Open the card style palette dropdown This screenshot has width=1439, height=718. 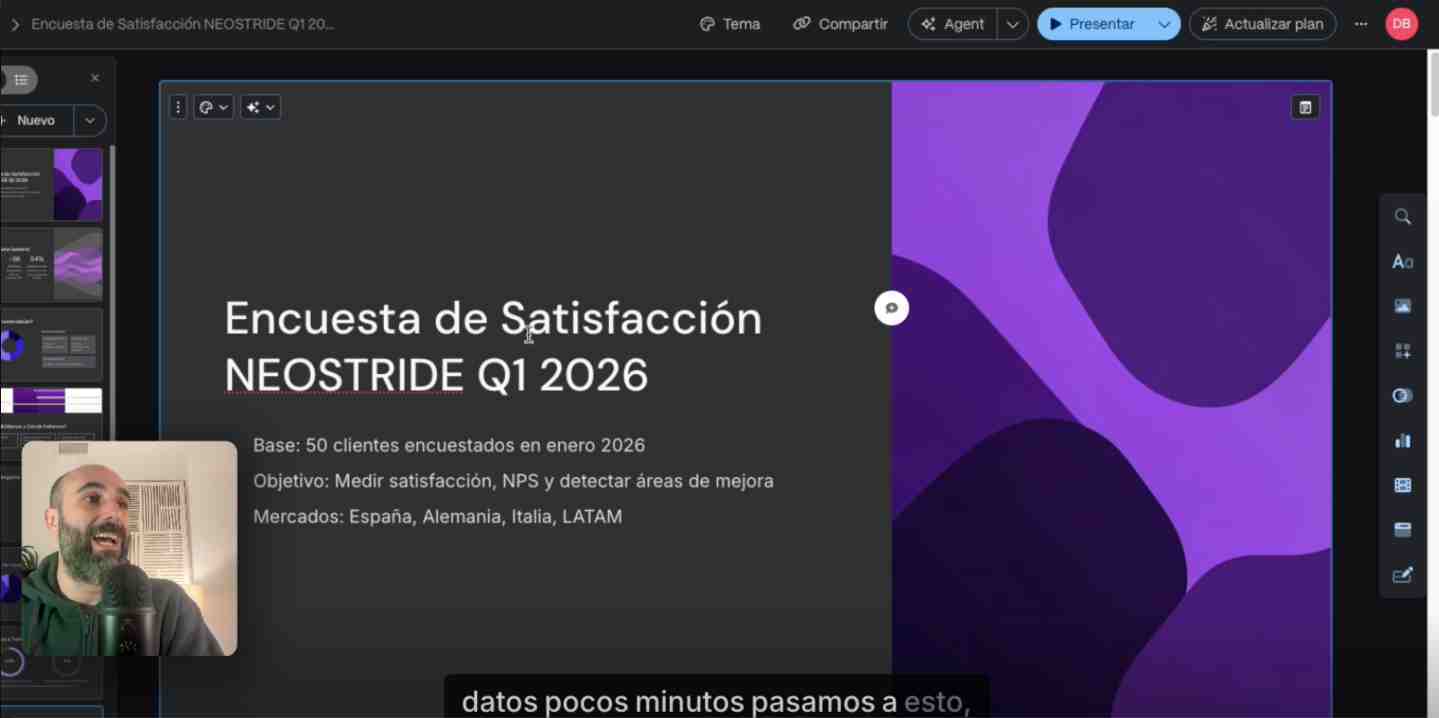coord(214,107)
